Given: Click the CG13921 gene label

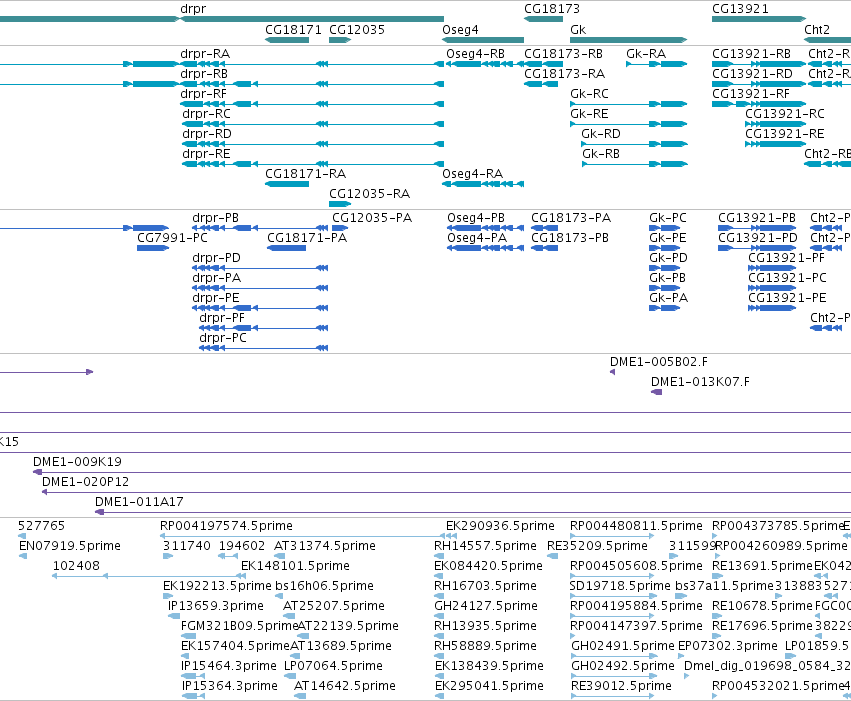Looking at the screenshot, I should pos(740,9).
